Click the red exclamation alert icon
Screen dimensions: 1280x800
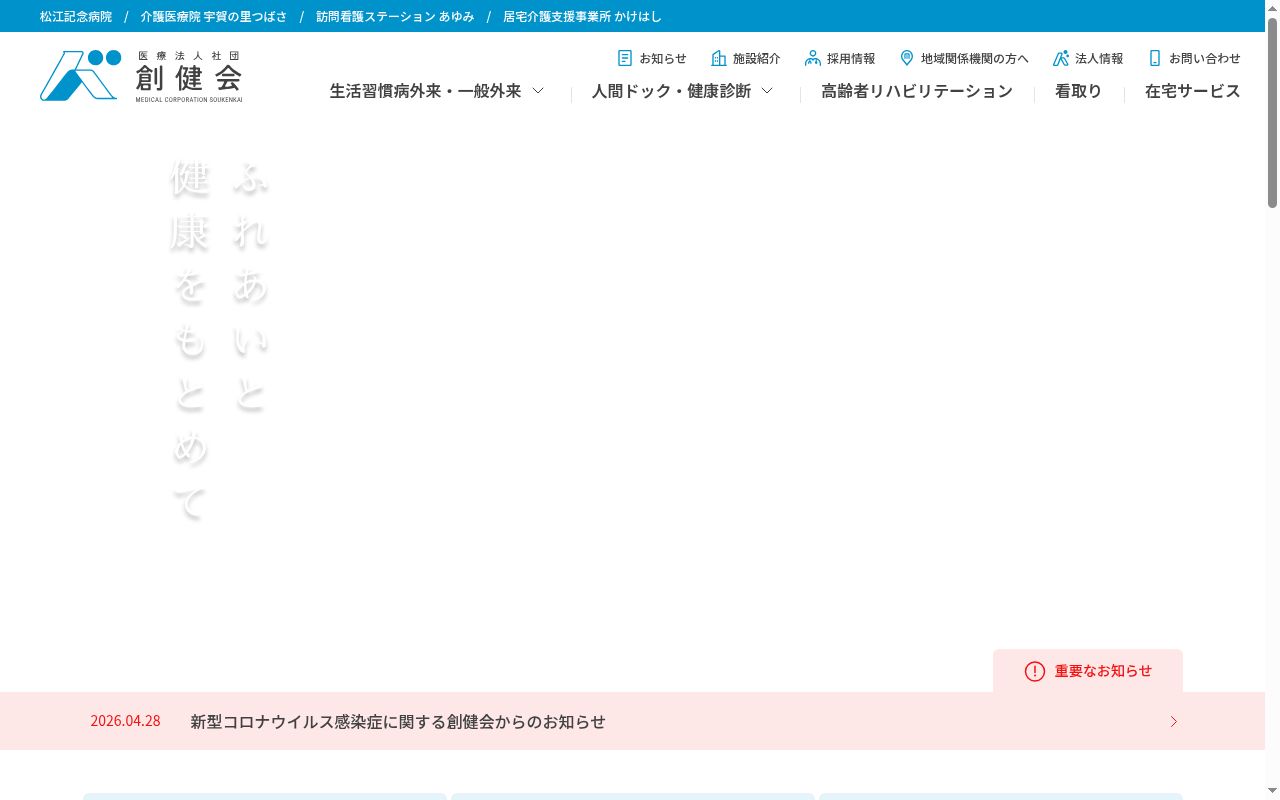(x=1035, y=671)
